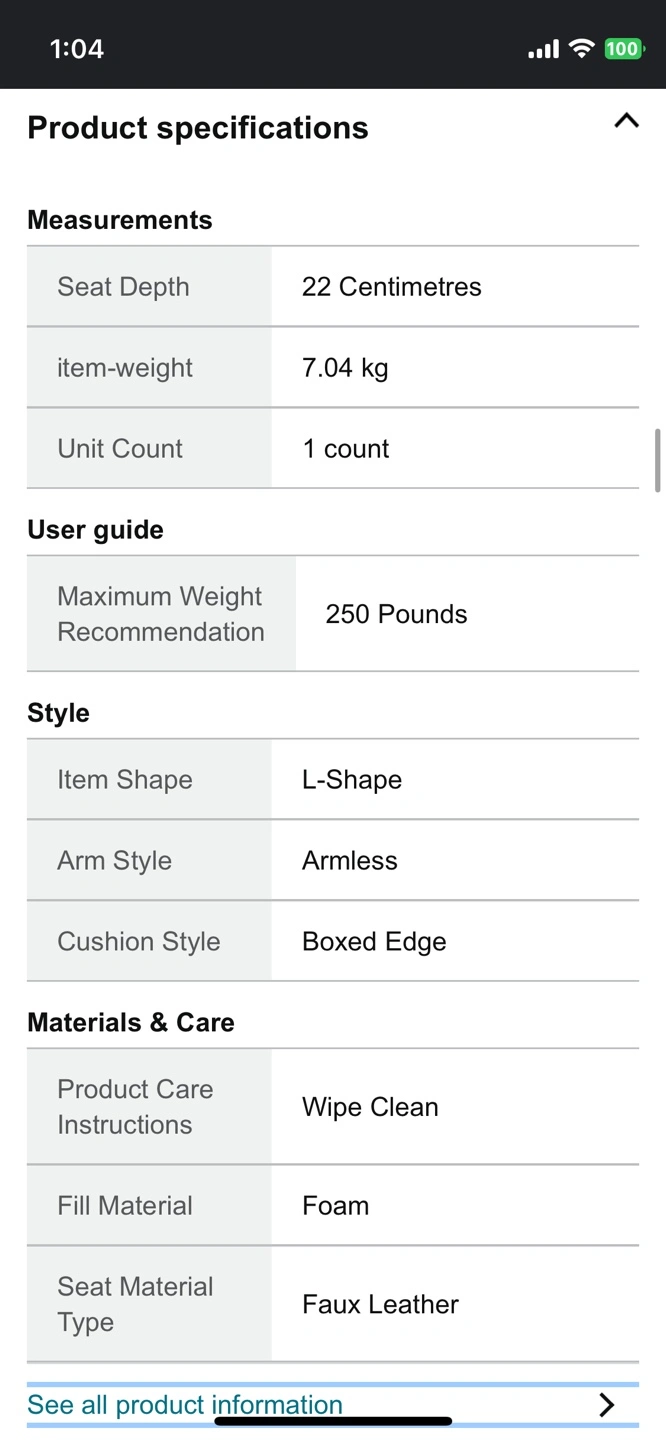
Task: Tap the Product specifications heading
Action: [x=198, y=128]
